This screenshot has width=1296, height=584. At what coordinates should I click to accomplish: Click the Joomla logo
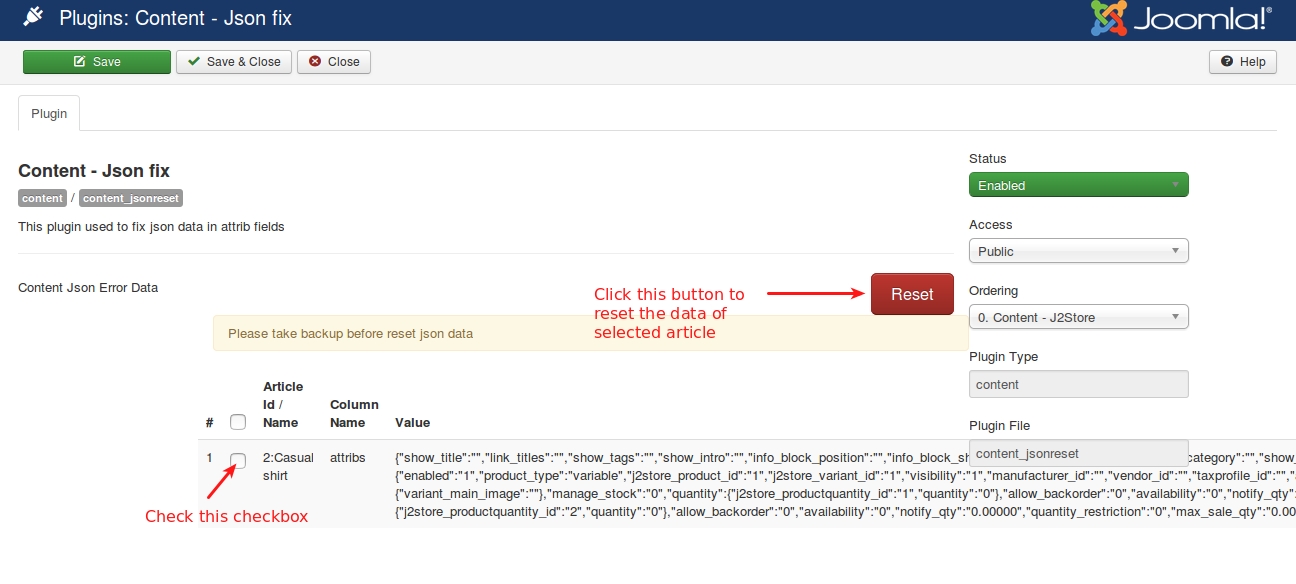pos(1181,19)
